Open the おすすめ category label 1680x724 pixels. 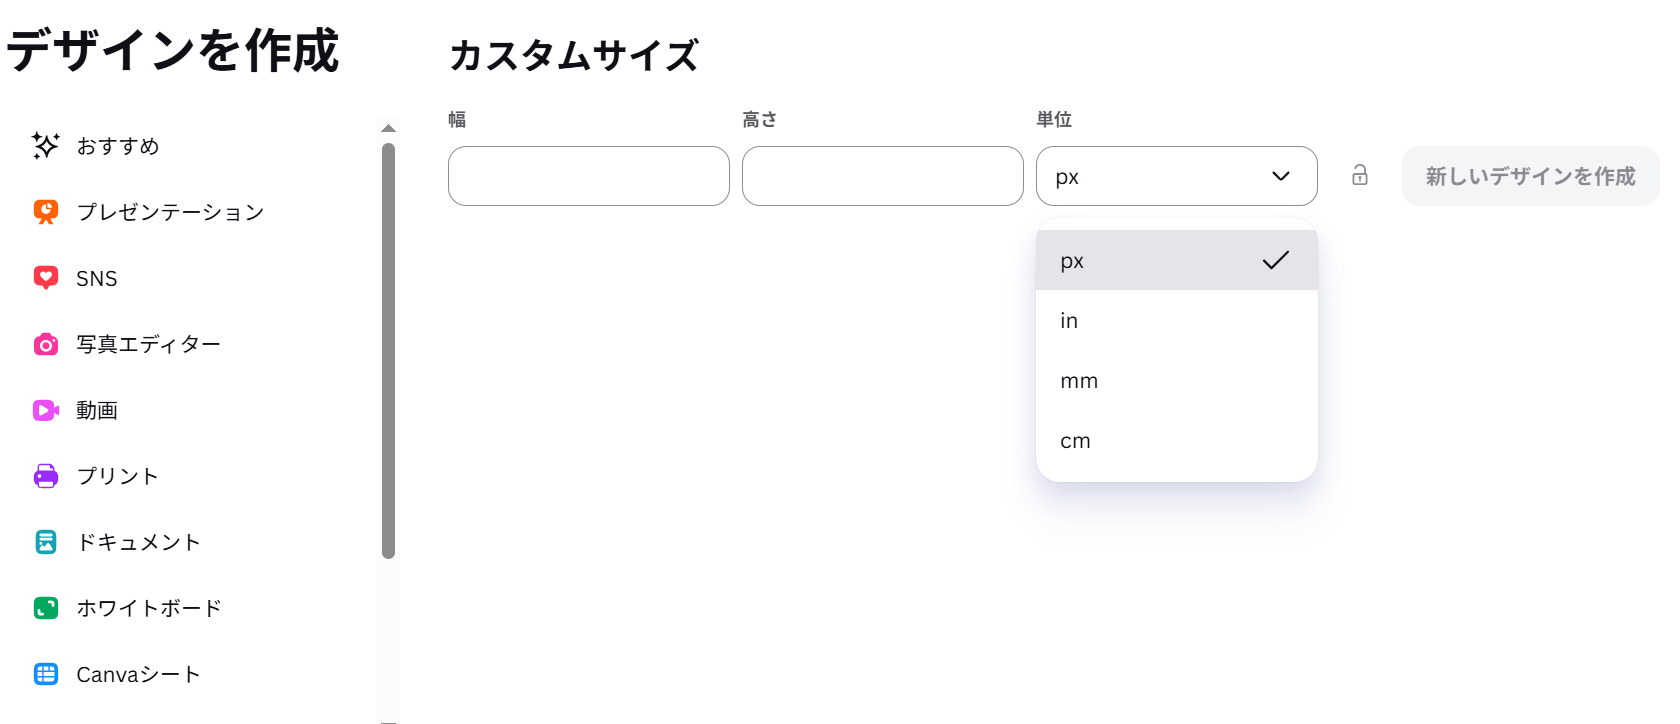tap(118, 146)
